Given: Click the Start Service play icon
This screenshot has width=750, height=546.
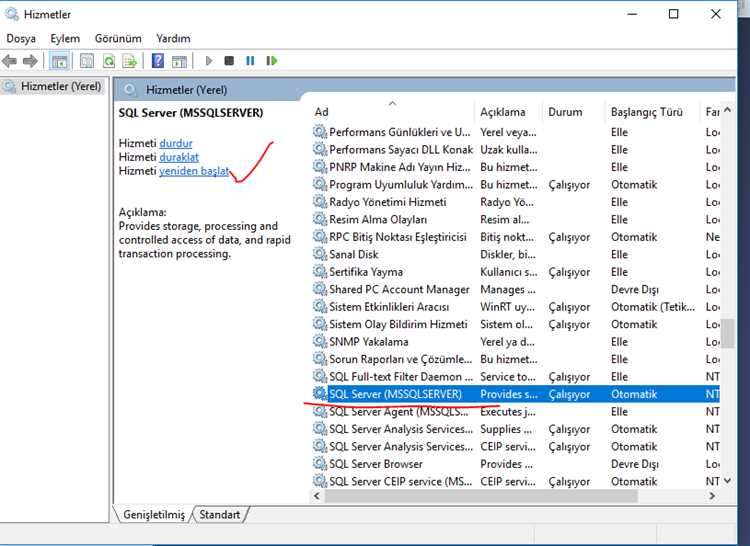Looking at the screenshot, I should tap(209, 61).
